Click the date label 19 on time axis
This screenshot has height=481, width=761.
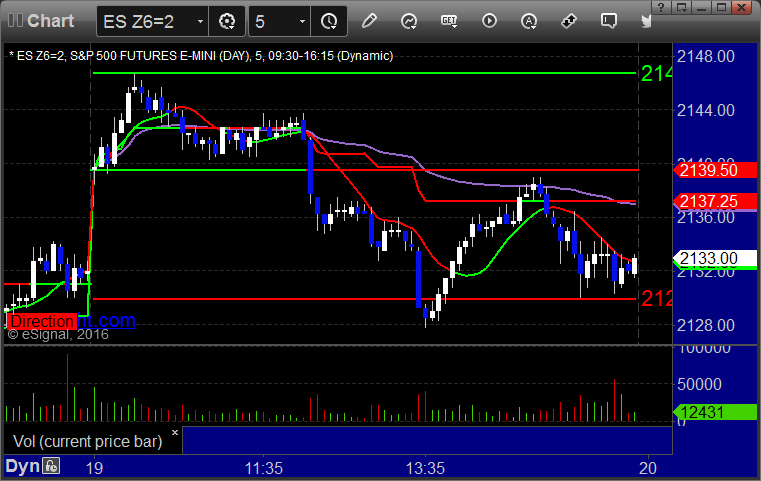click(94, 468)
